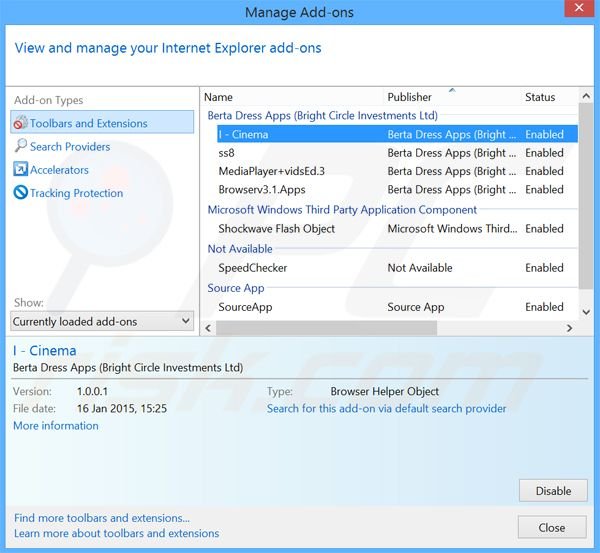
Task: Open Find more toolbars and extensions link
Action: point(102,518)
